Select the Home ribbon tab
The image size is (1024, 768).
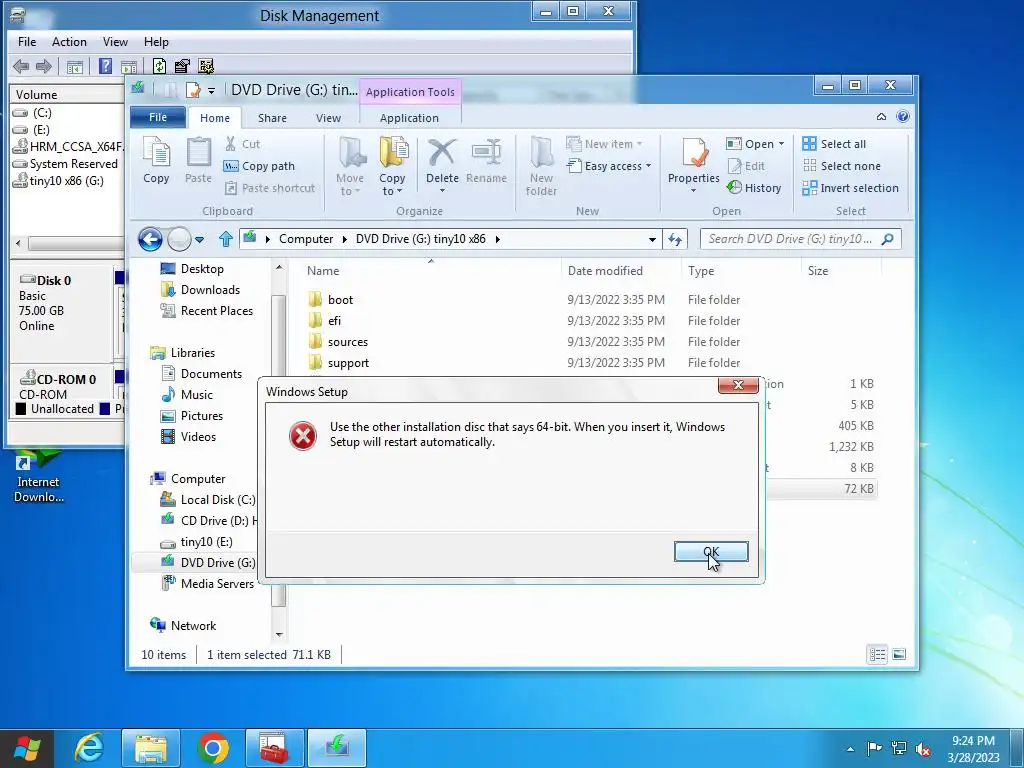tap(215, 118)
